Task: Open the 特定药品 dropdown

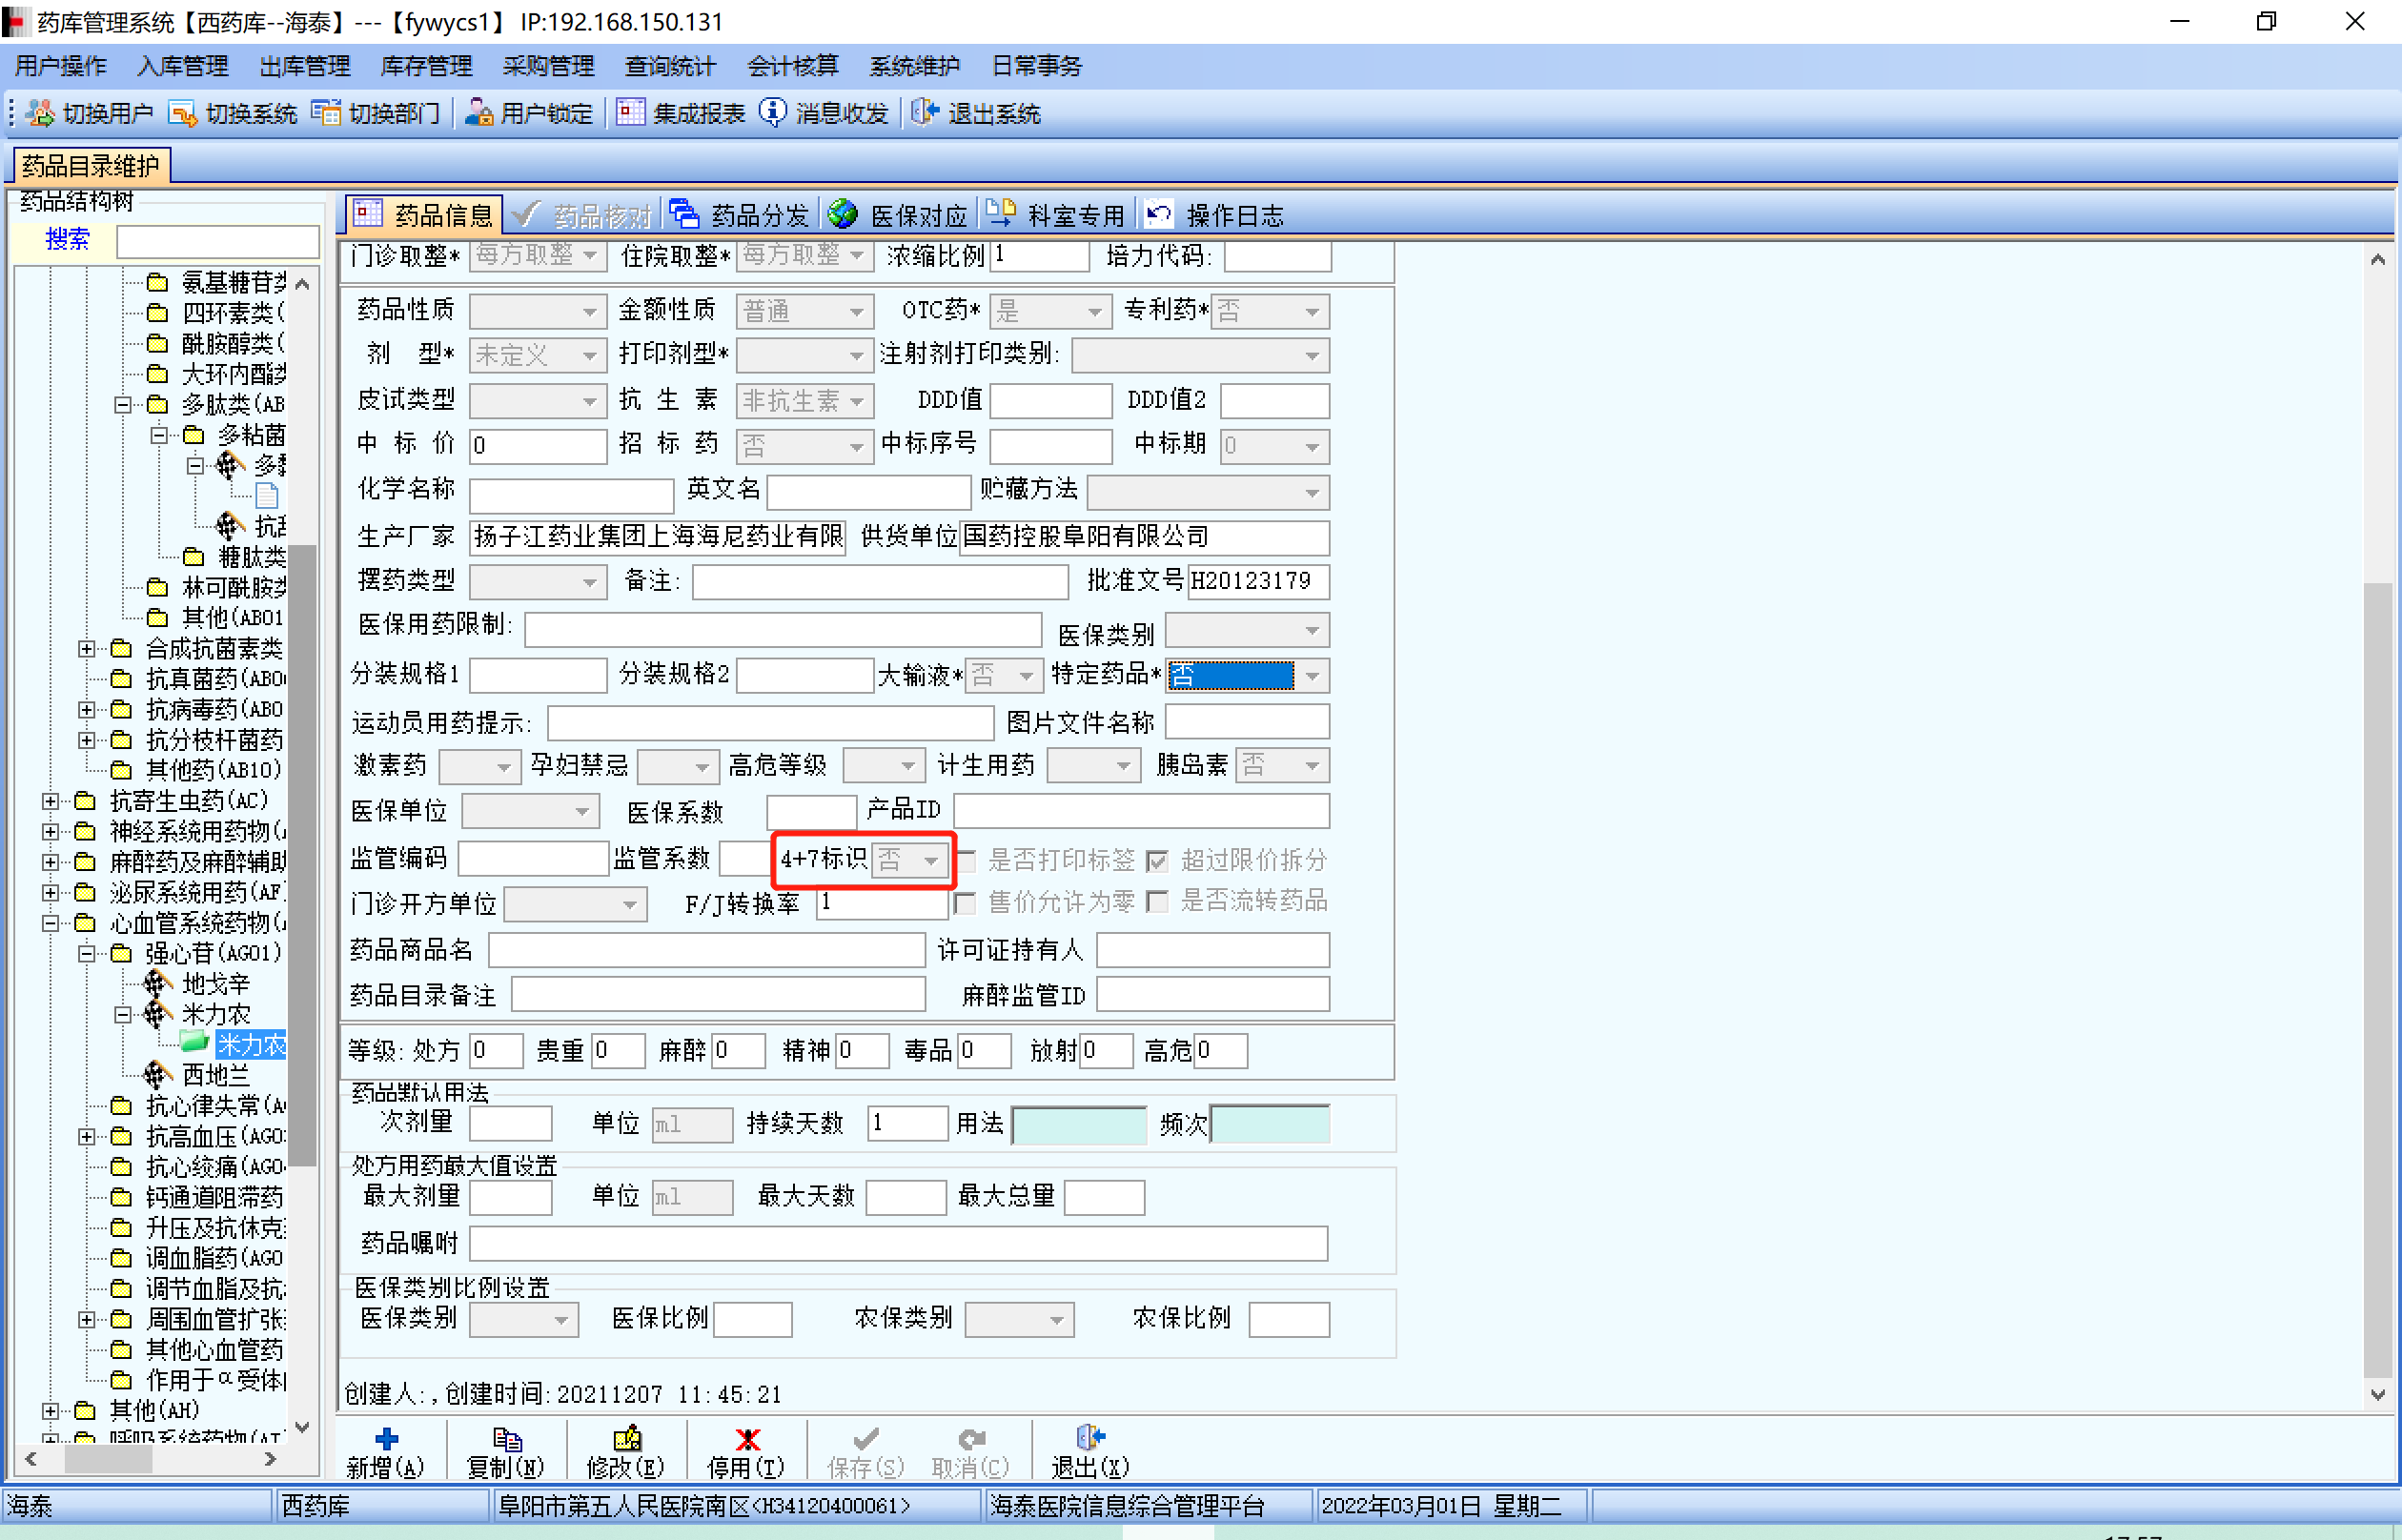Action: (1312, 676)
